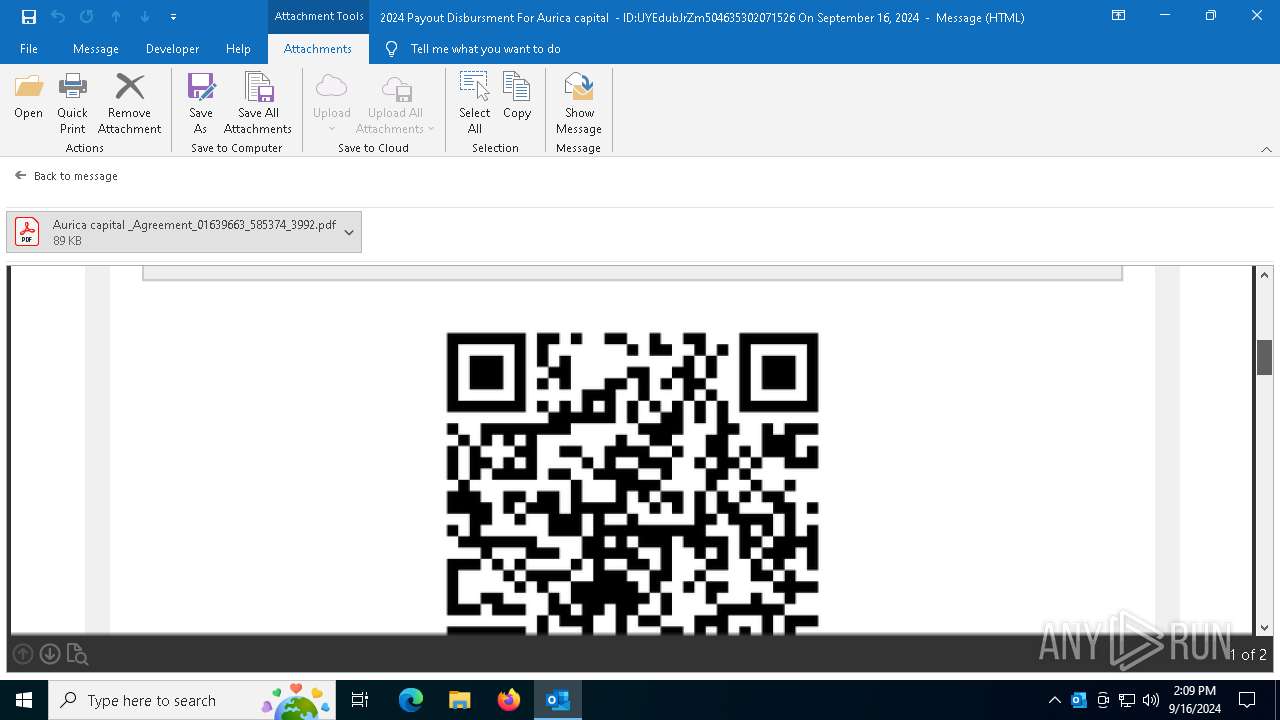Click the Previous Item up arrow

[x=116, y=17]
